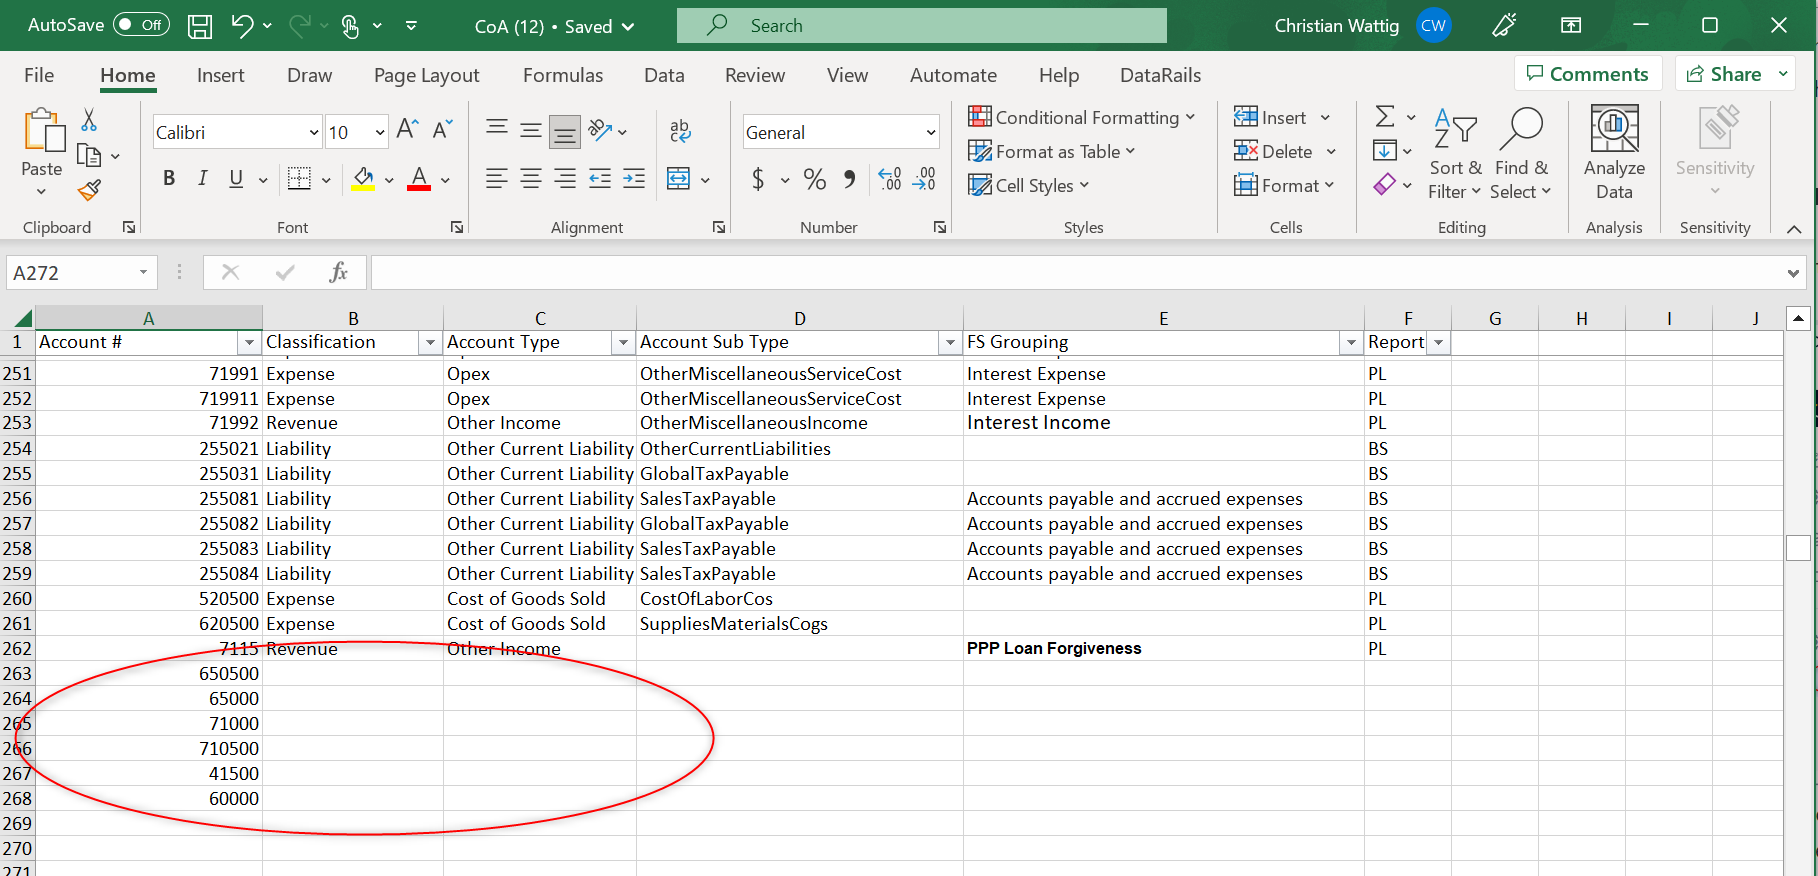Click the Insert Function fx icon
1818x876 pixels.
click(338, 272)
